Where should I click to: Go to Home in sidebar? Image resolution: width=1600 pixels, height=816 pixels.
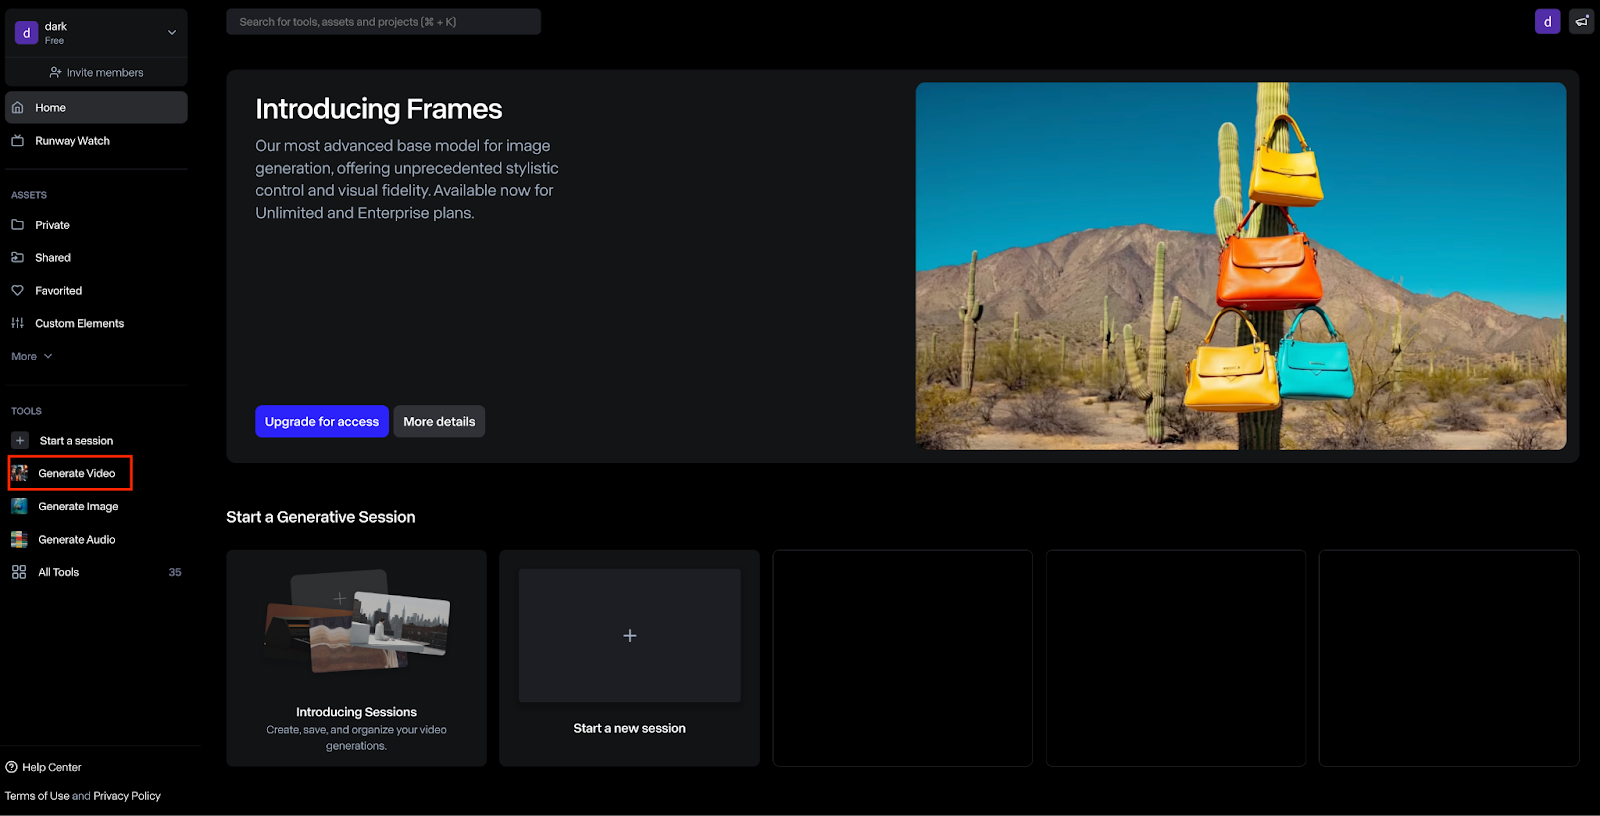click(x=96, y=108)
